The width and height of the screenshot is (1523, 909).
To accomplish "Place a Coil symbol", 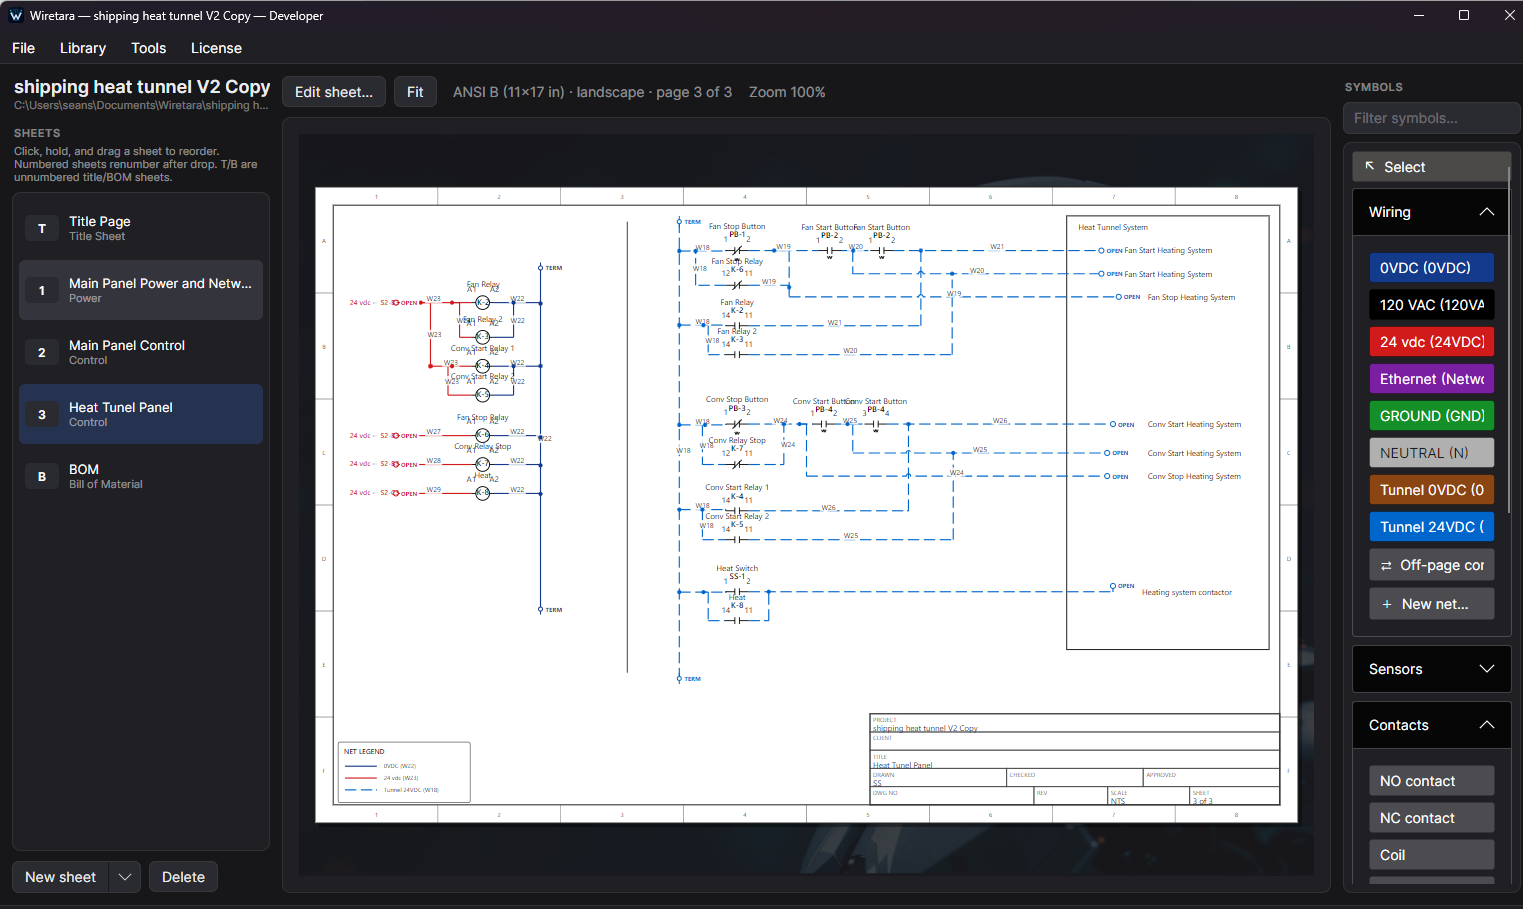I will pyautogui.click(x=1431, y=855).
